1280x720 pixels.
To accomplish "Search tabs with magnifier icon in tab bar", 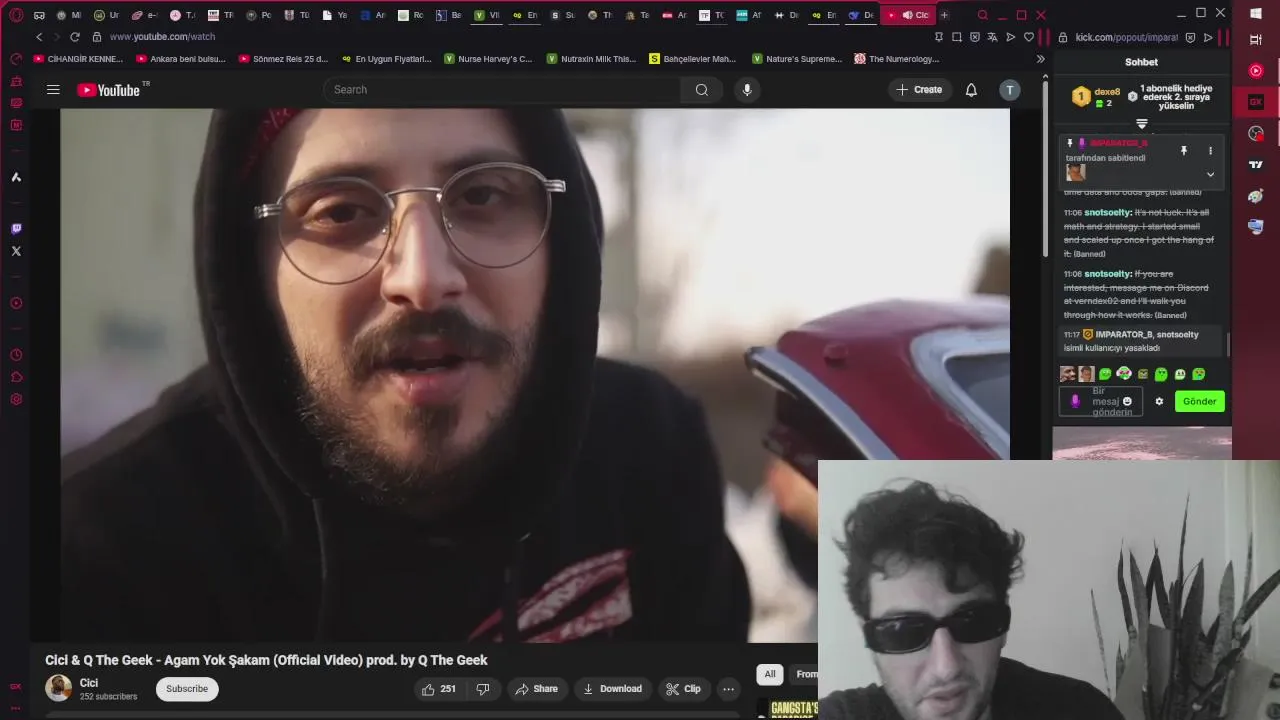I will (x=982, y=15).
